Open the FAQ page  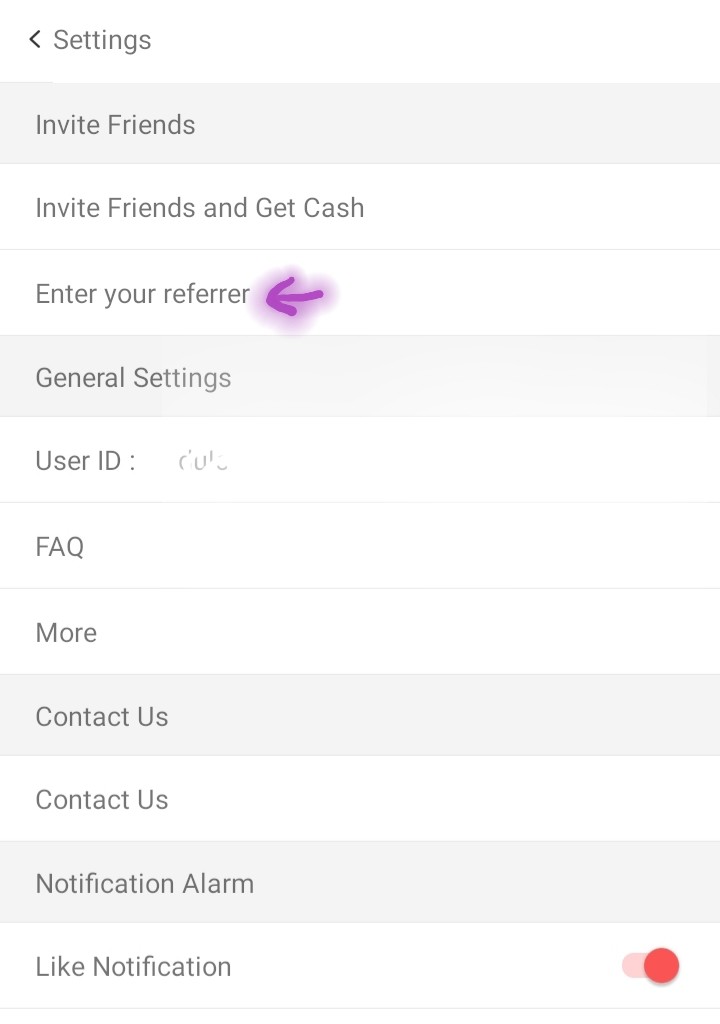(x=60, y=547)
